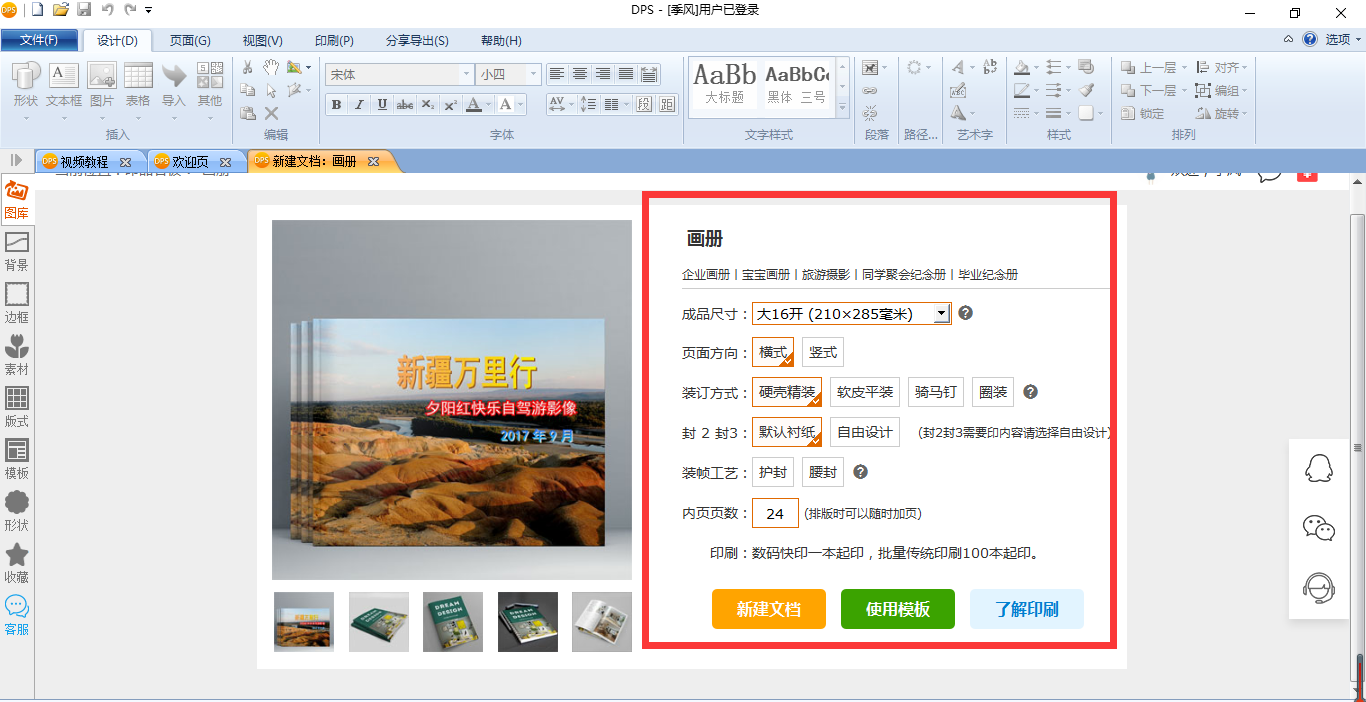Open QQ contact icon on right panel
1366x702 pixels.
click(x=1319, y=468)
